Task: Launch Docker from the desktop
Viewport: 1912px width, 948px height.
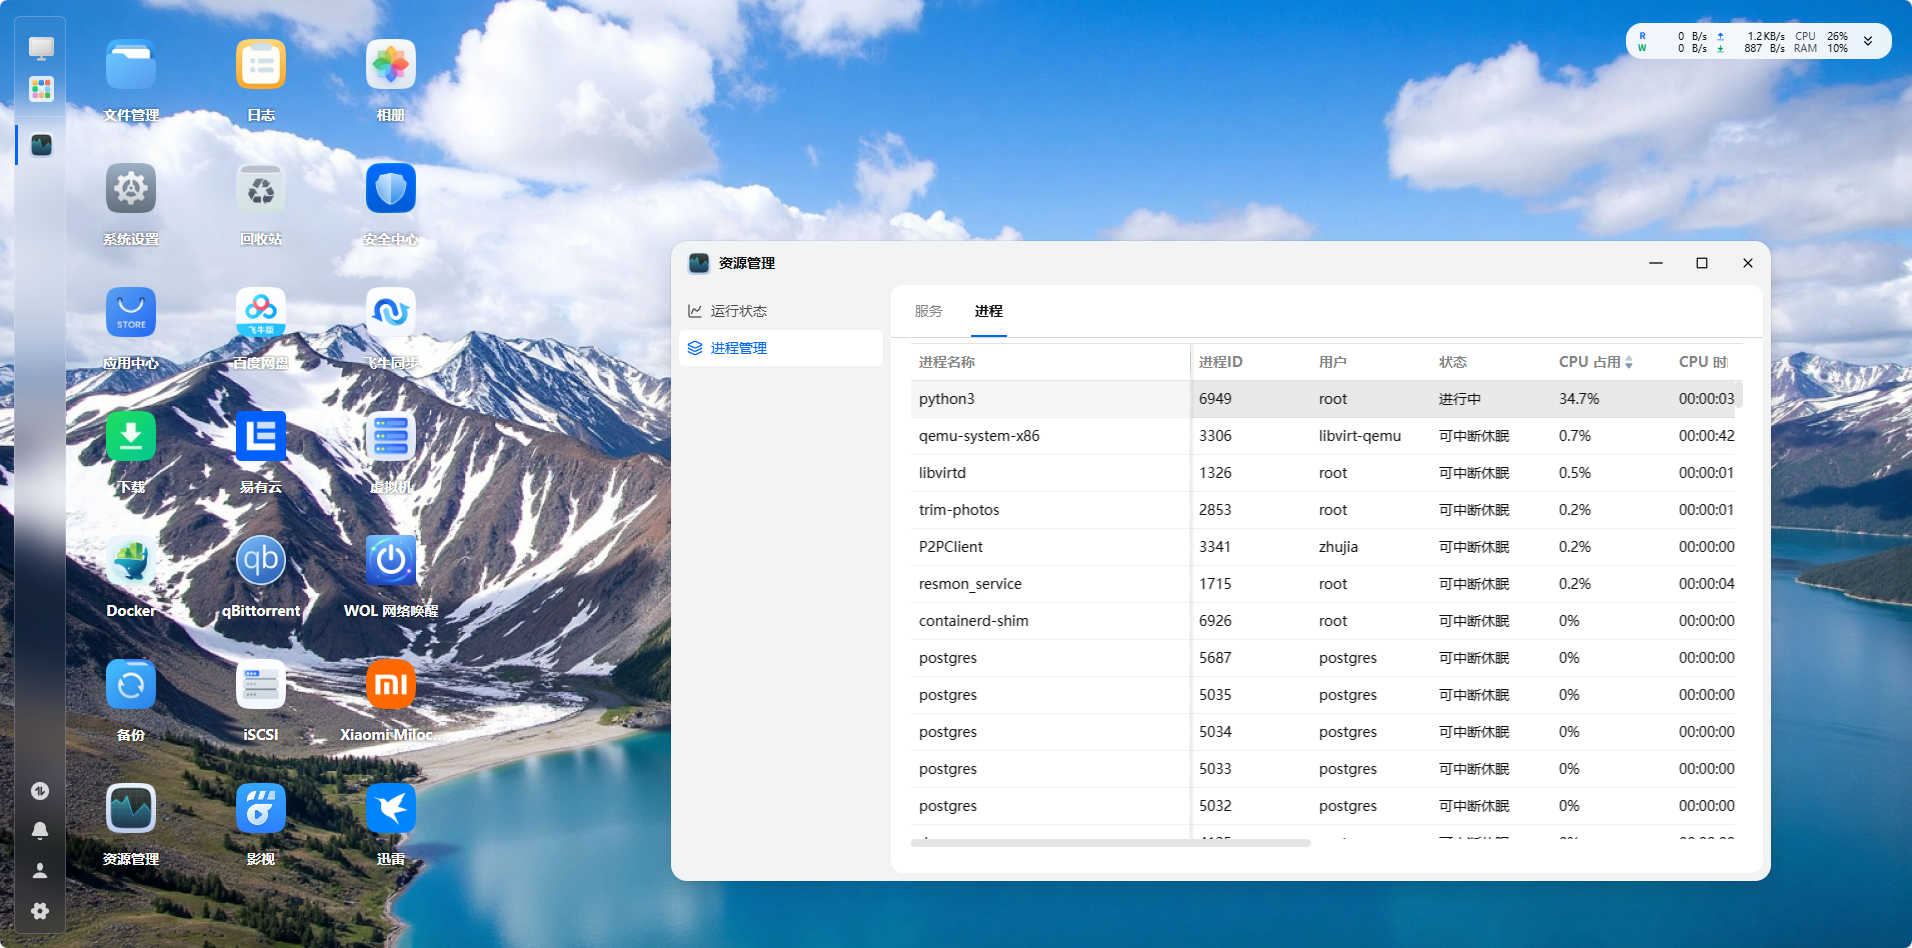Action: click(x=130, y=560)
